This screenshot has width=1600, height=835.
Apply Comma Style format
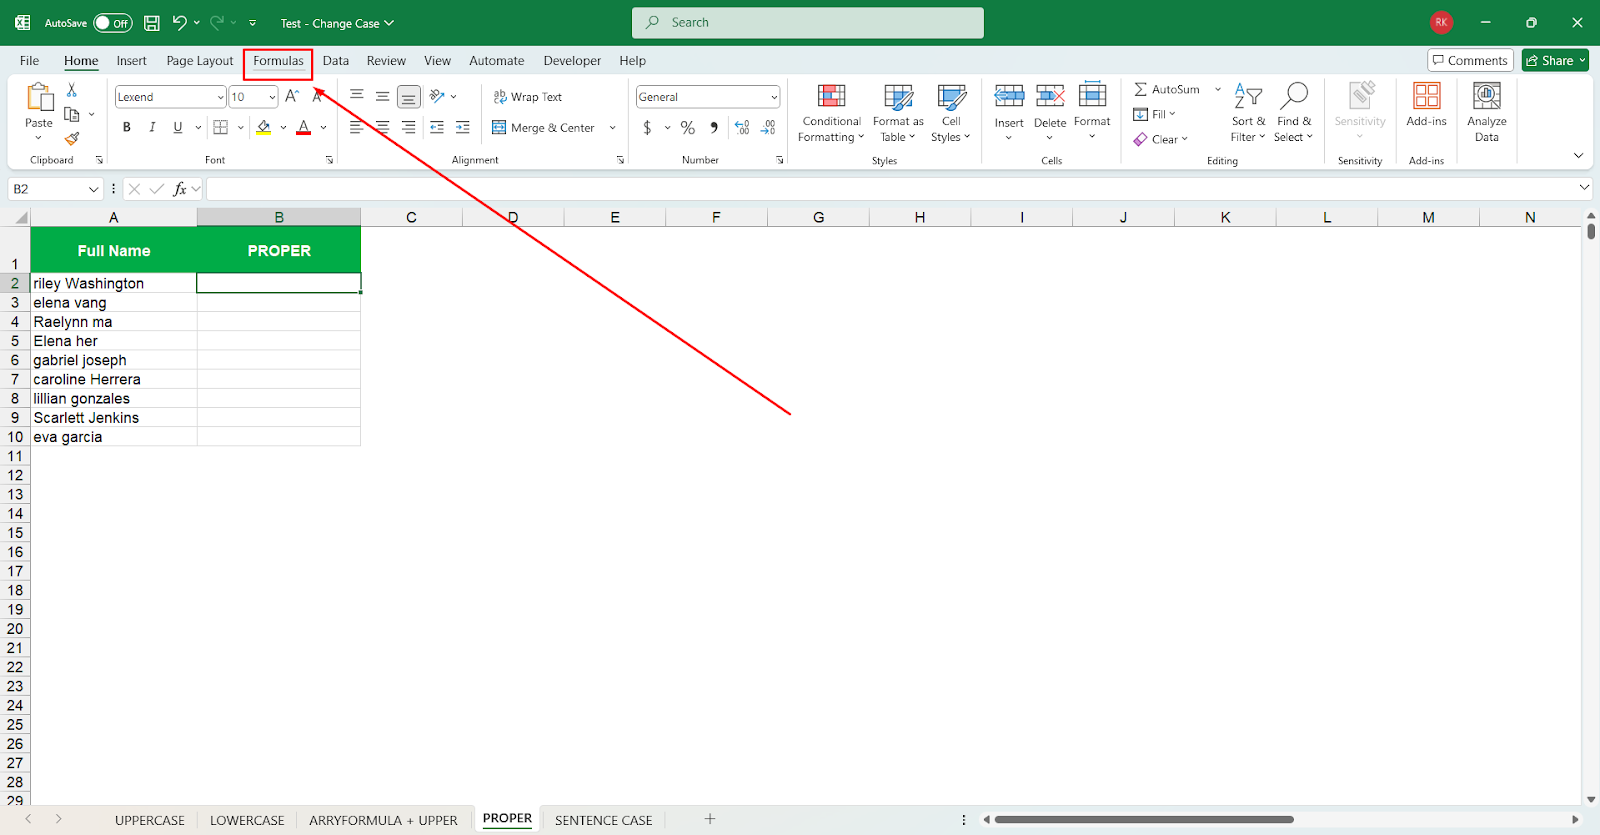pyautogui.click(x=714, y=127)
